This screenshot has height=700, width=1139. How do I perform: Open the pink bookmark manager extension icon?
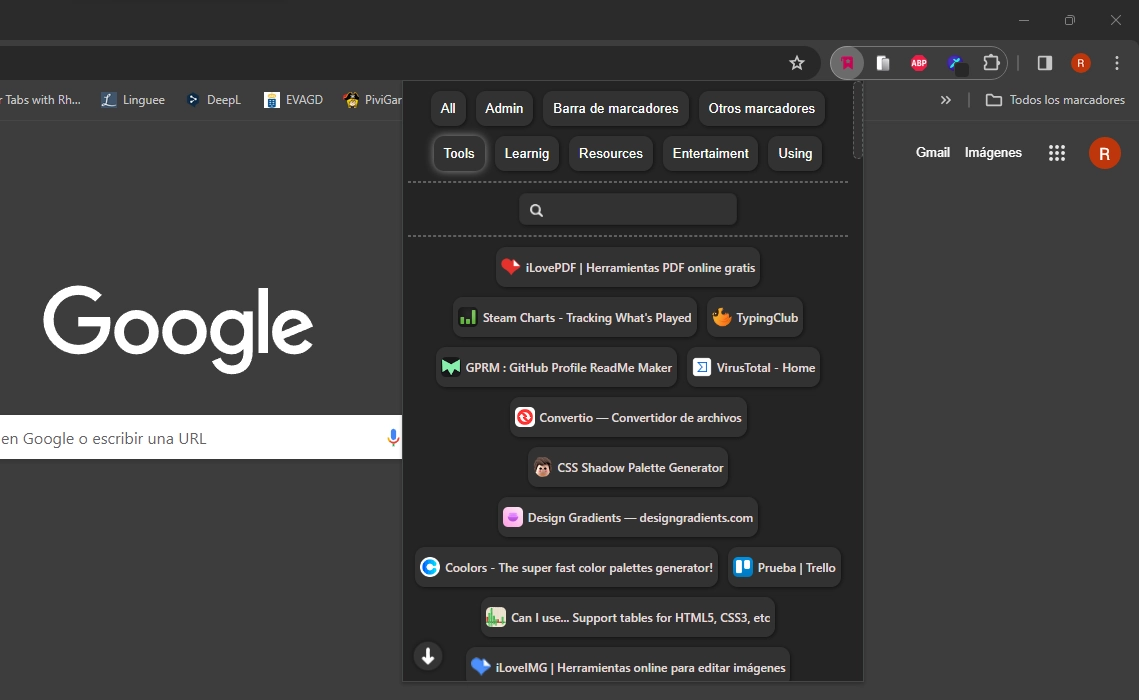[847, 63]
